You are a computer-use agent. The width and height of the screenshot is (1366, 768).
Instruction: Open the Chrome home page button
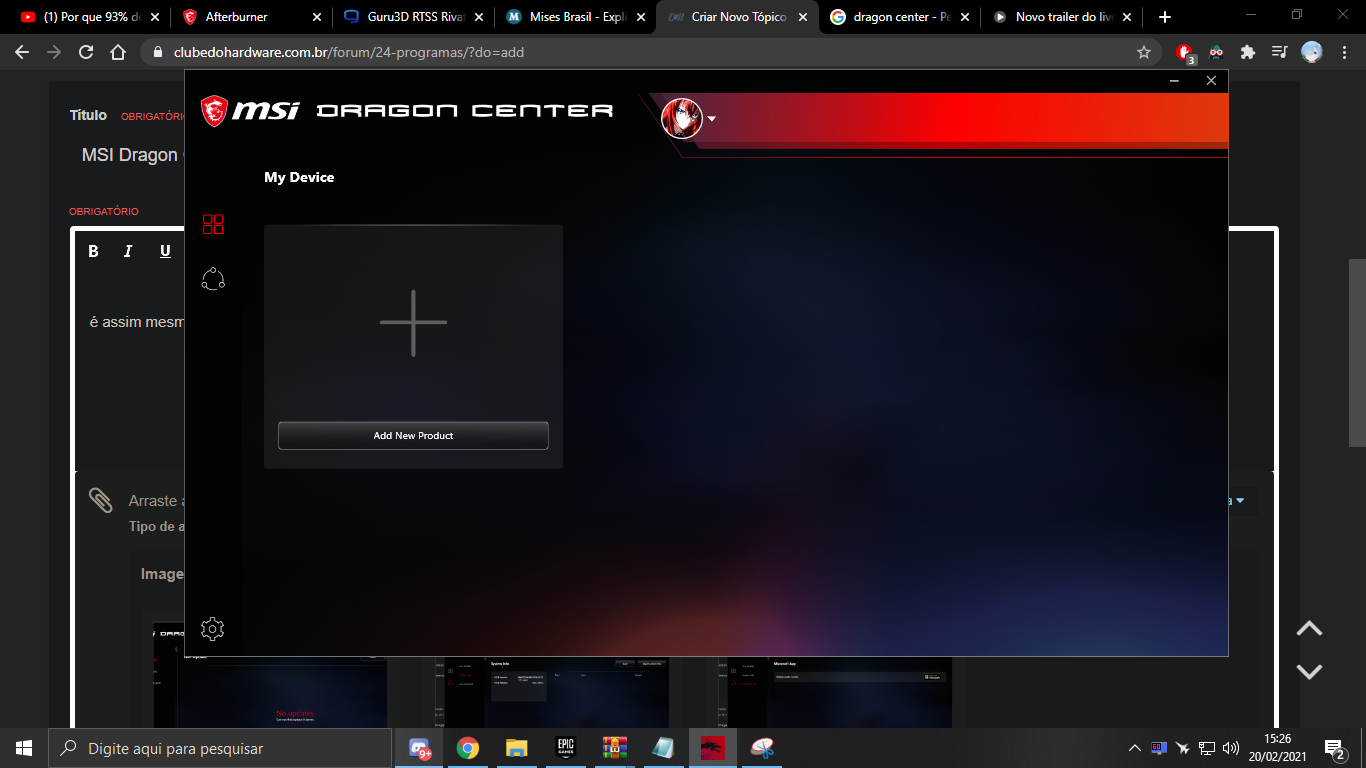click(118, 52)
